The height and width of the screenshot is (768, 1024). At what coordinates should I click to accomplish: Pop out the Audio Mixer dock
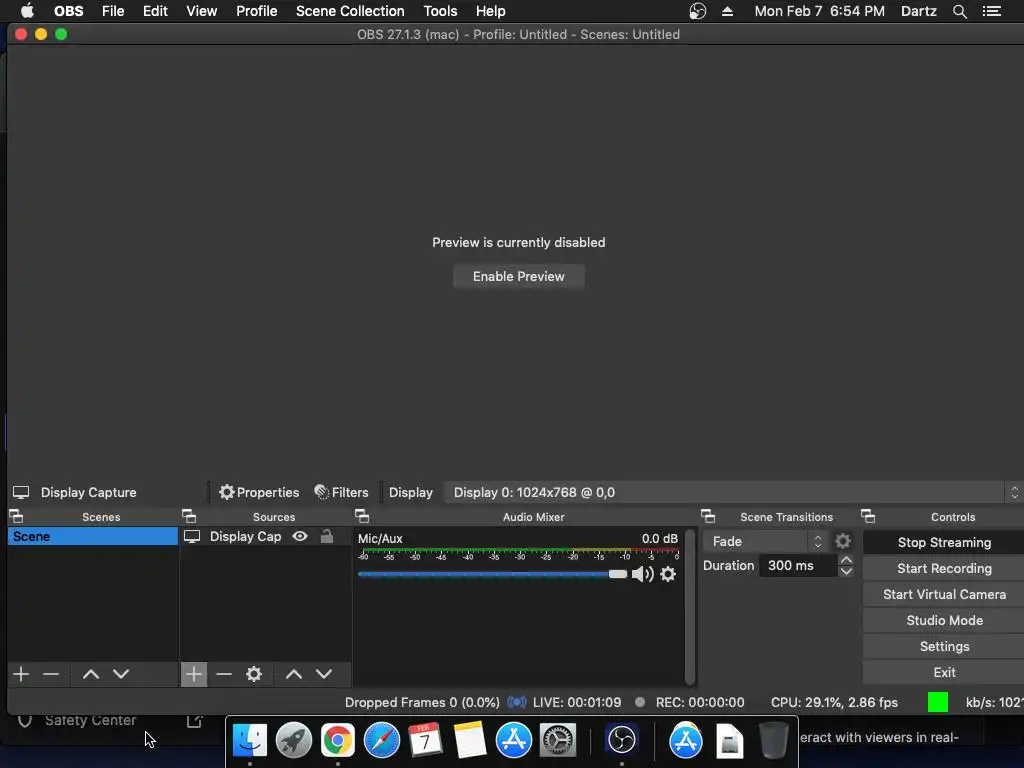(x=362, y=517)
